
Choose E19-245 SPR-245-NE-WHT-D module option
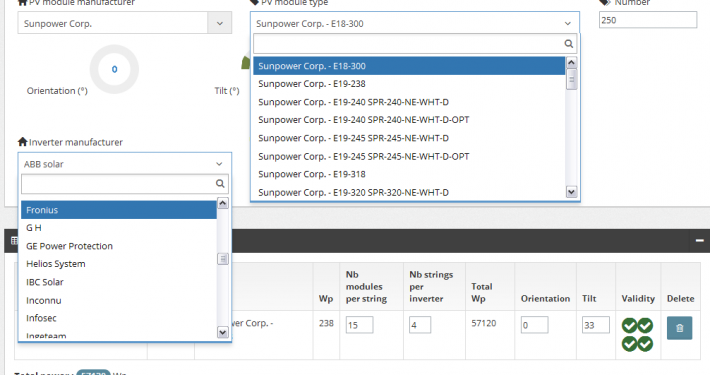[x=409, y=138]
